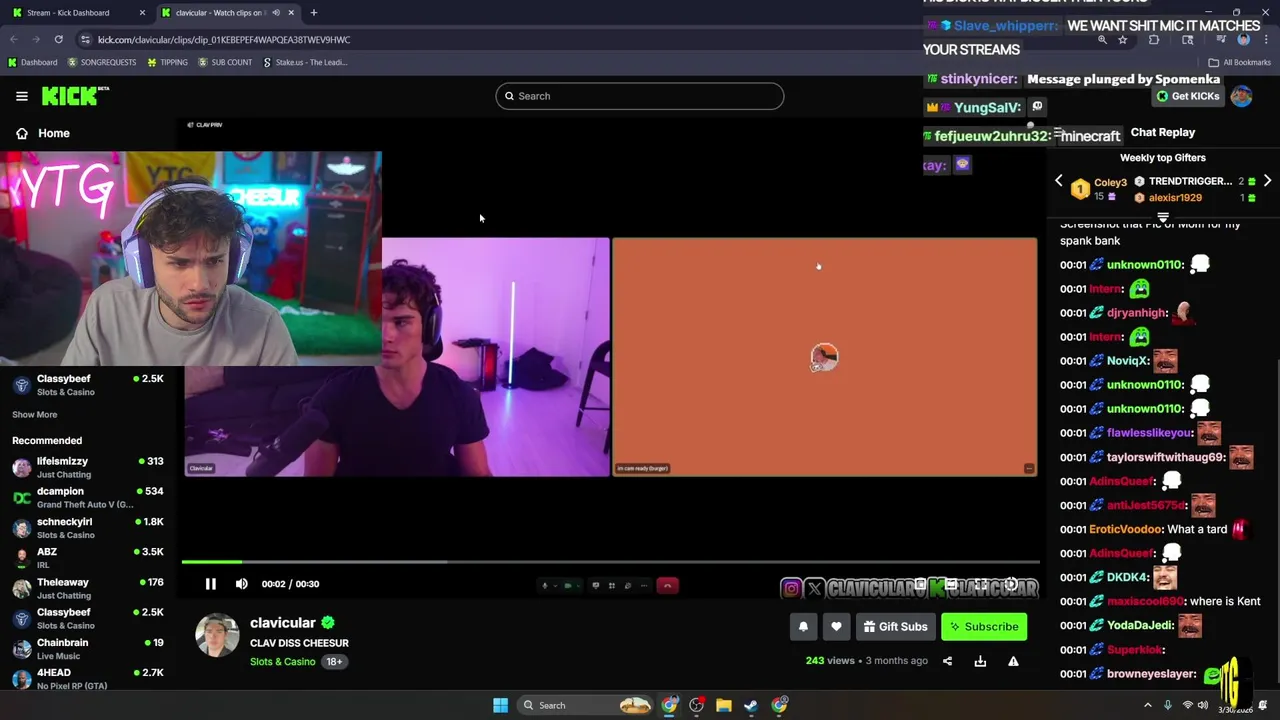
Task: Open Chrome extensions puzzle icon
Action: coord(1154,40)
